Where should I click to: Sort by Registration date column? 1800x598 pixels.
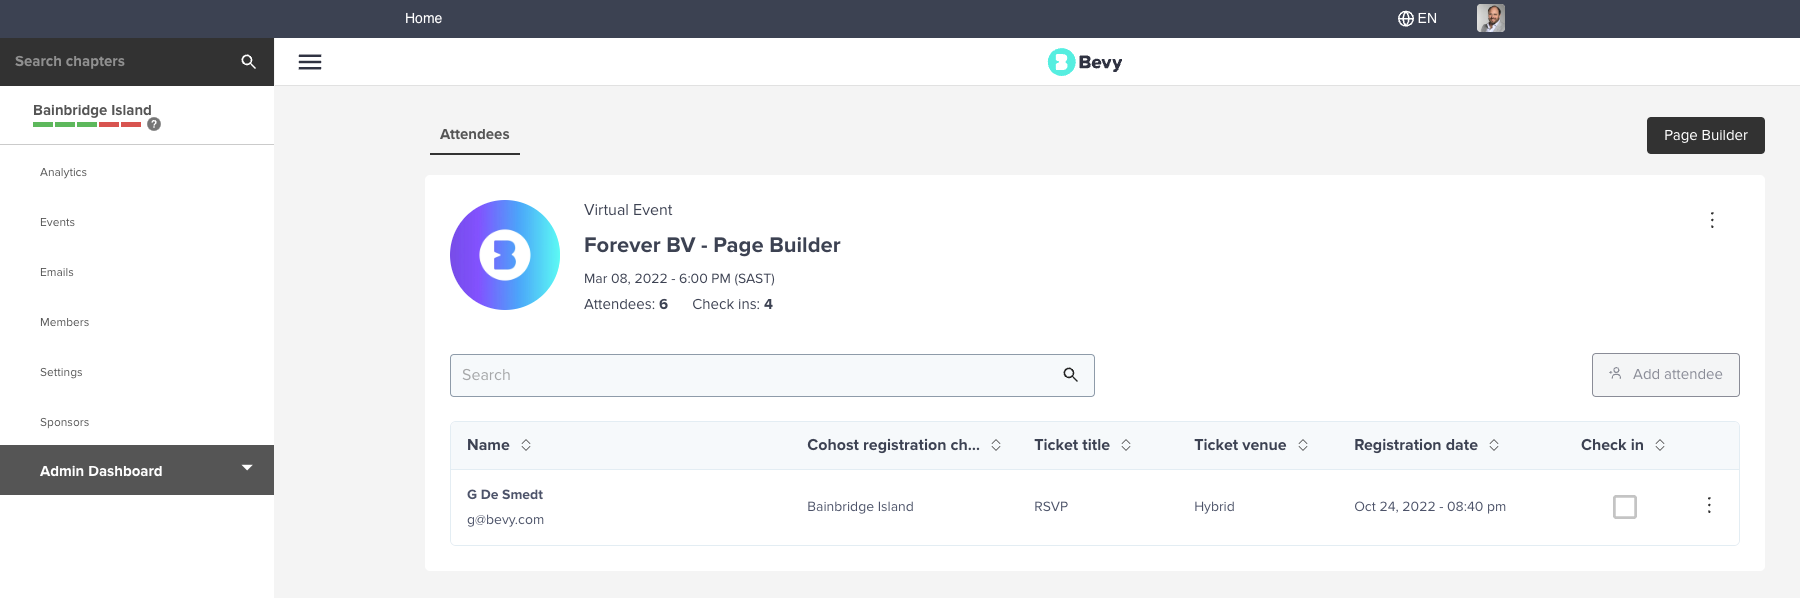point(1494,445)
